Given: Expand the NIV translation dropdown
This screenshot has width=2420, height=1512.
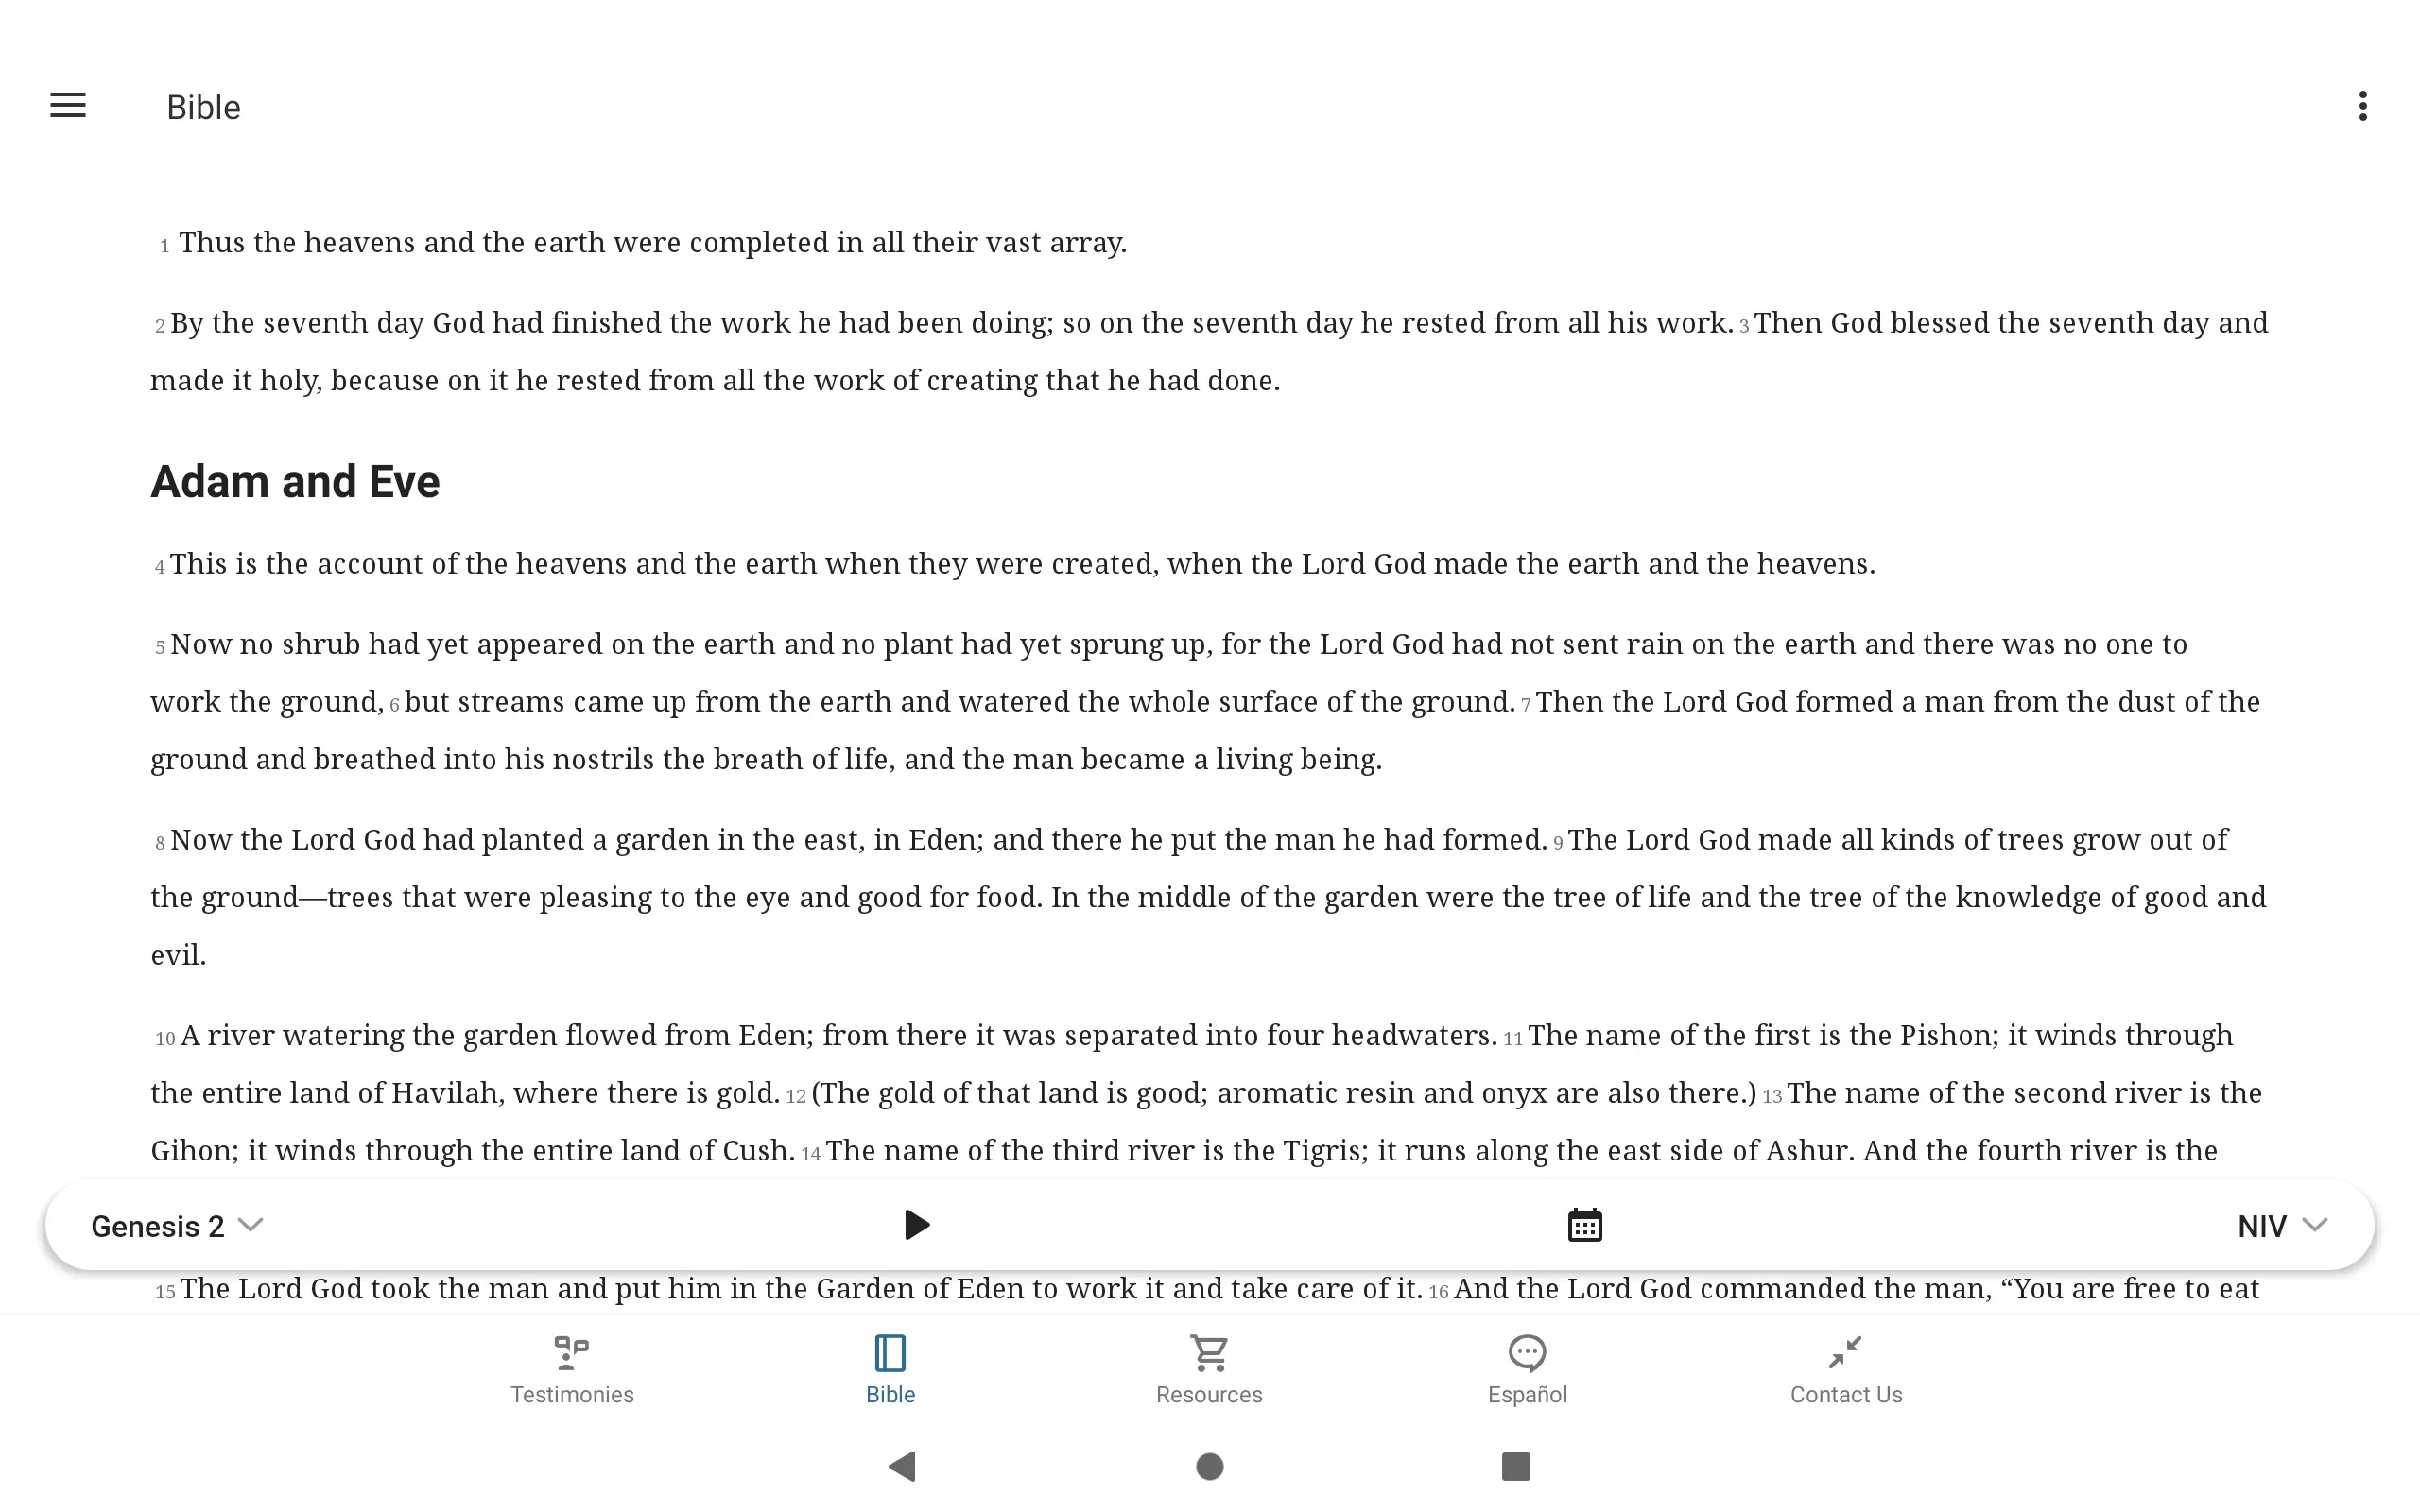Looking at the screenshot, I should point(2282,1225).
